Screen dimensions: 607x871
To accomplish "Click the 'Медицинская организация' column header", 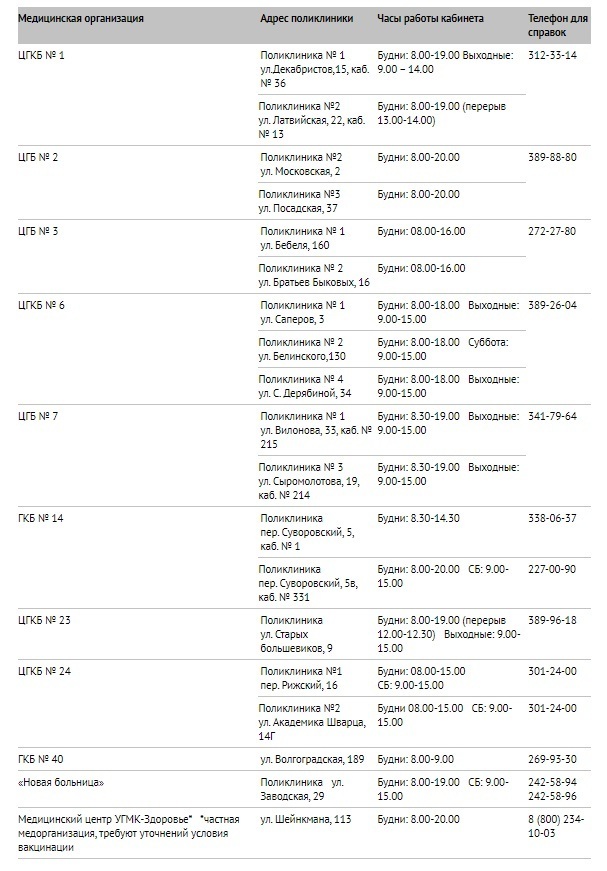I will pos(81,18).
